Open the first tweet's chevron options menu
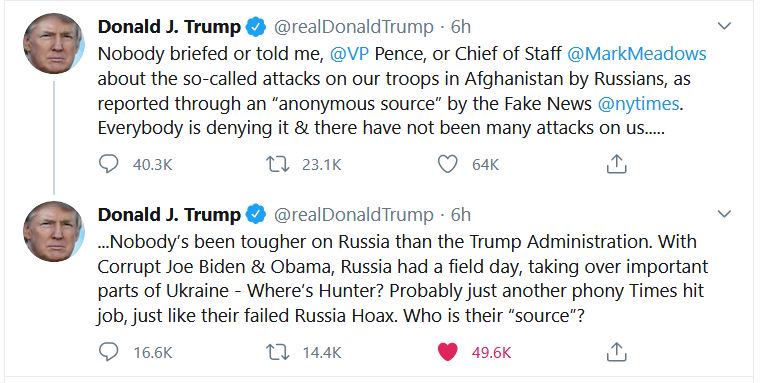This screenshot has height=383, width=761. pyautogui.click(x=724, y=26)
